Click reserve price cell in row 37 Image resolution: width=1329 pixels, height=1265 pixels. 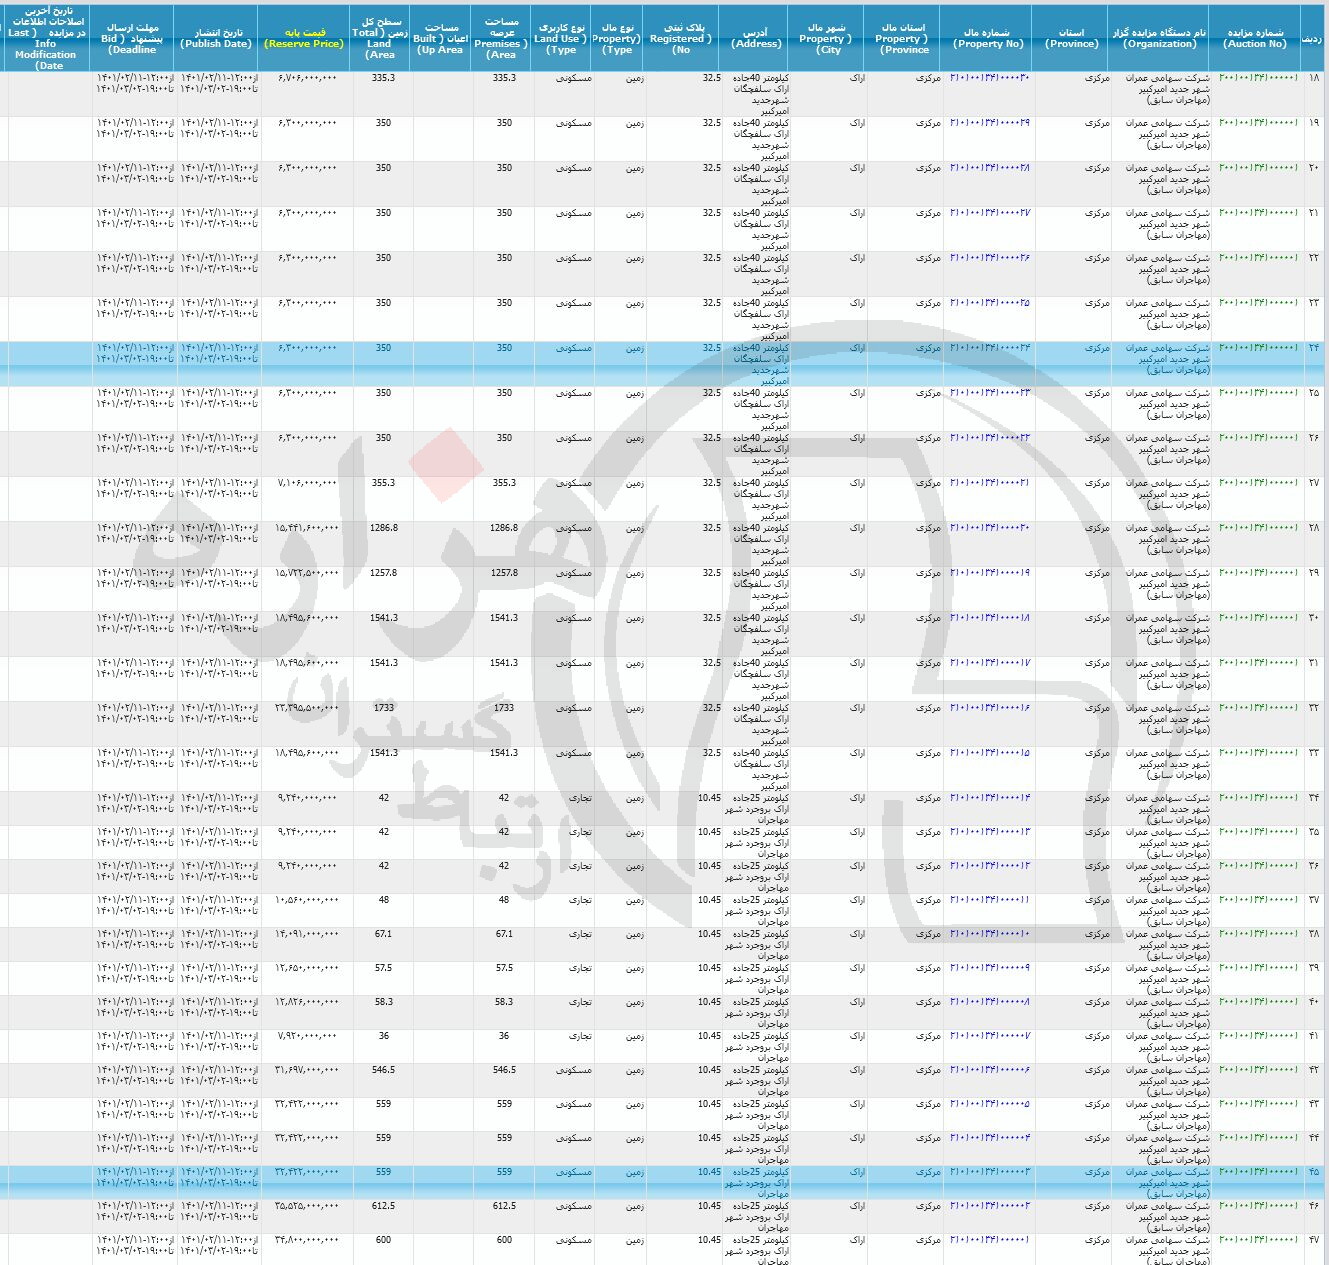click(306, 900)
